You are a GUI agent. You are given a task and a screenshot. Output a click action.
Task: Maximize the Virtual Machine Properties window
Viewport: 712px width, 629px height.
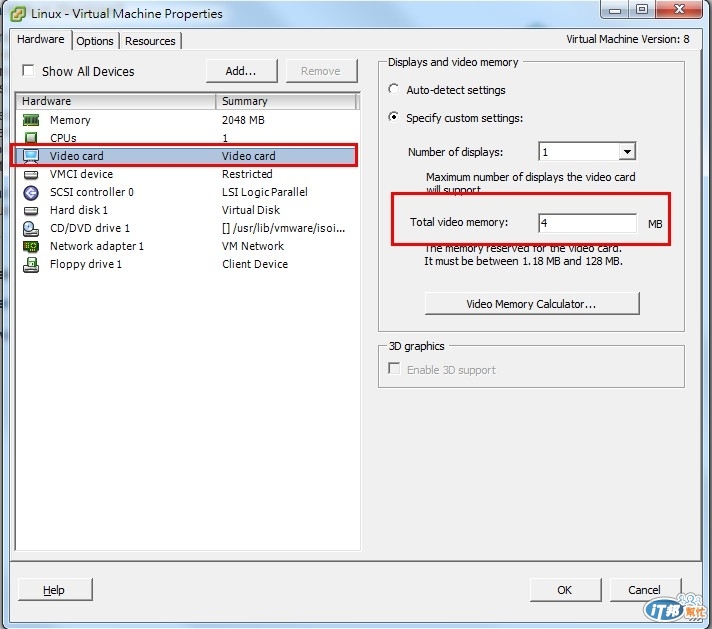point(642,9)
